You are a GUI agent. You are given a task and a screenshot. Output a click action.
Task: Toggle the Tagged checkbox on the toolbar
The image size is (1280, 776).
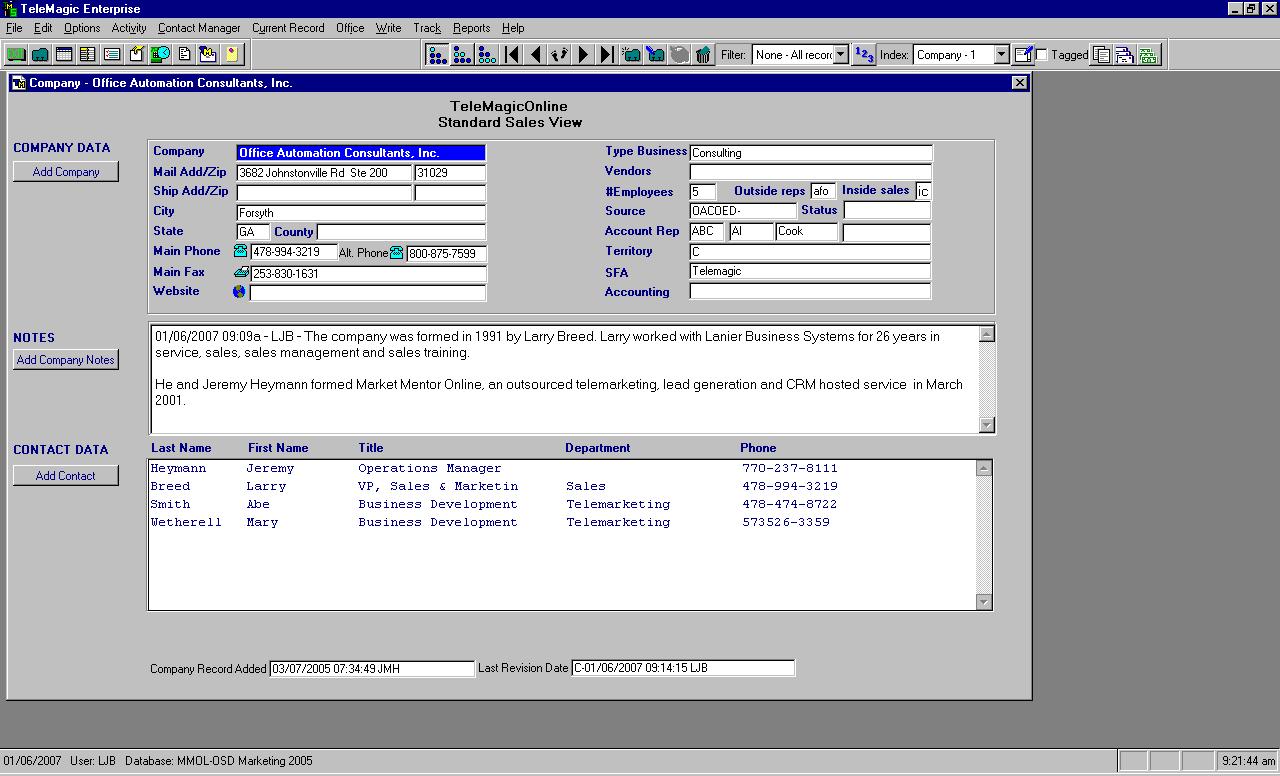click(1042, 55)
